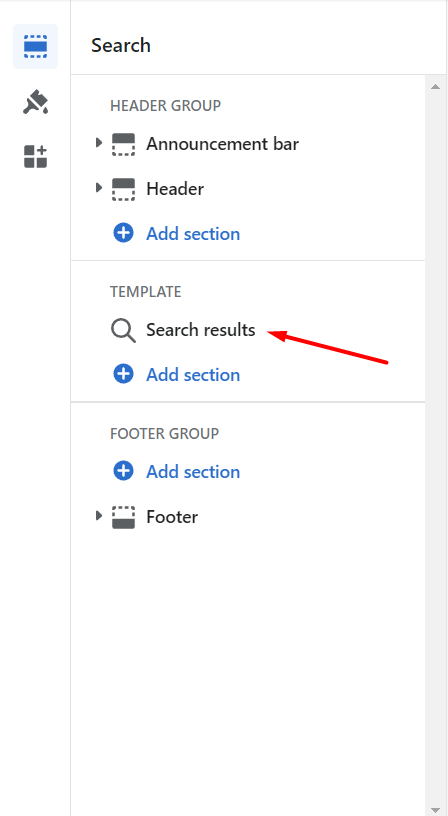This screenshot has width=448, height=816.
Task: Select the Search results template section
Action: (x=201, y=330)
